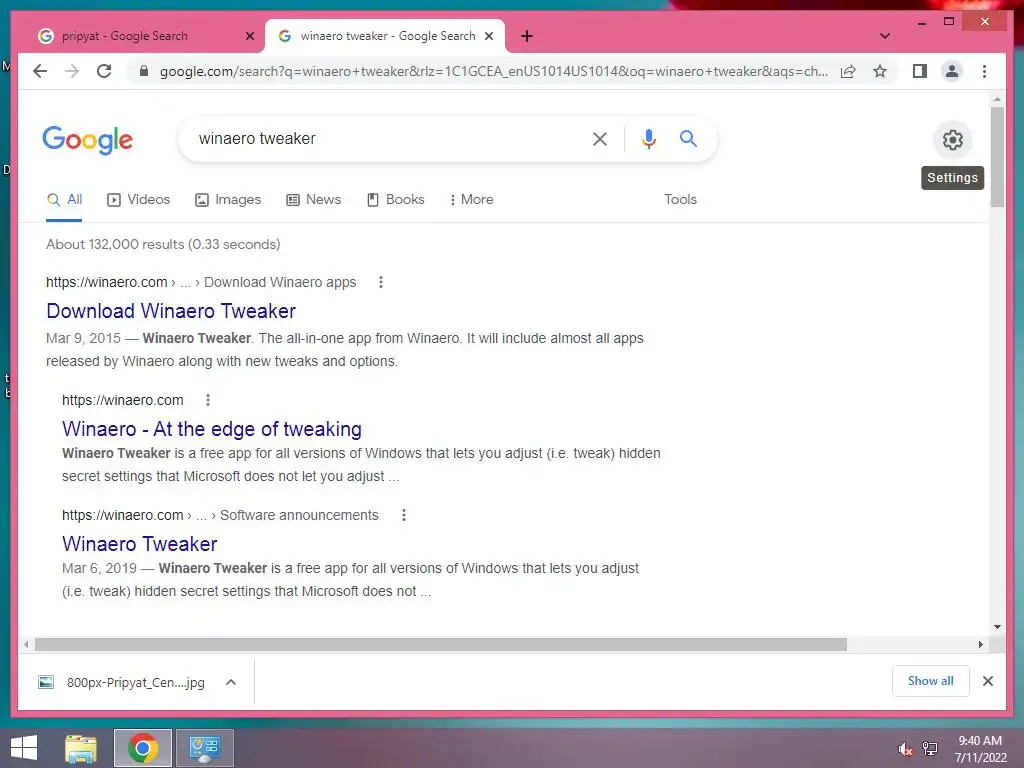Expand options for downloaded Pripyat jpg
Viewport: 1024px width, 768px height.
pyautogui.click(x=231, y=682)
